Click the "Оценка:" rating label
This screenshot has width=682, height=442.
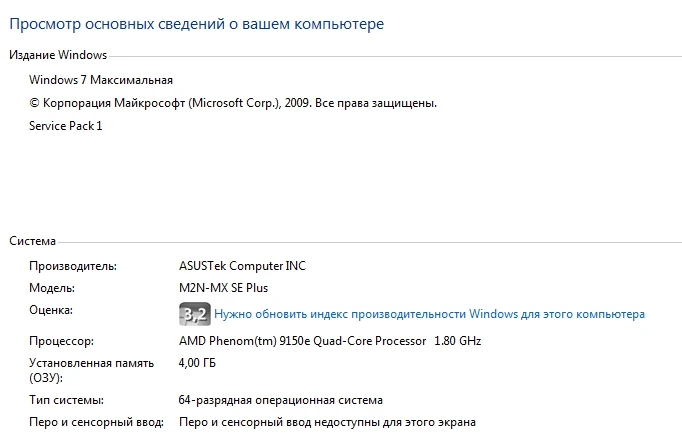click(x=52, y=311)
